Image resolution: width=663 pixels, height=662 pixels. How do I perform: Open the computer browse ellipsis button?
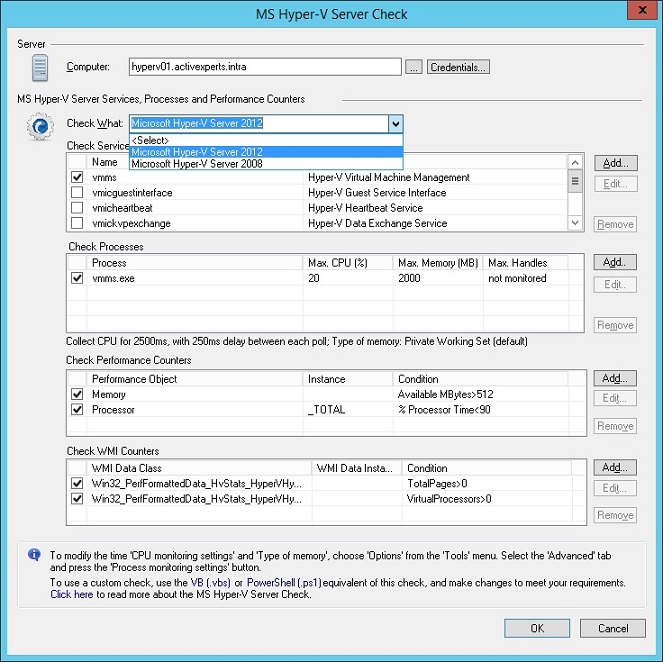coord(414,67)
